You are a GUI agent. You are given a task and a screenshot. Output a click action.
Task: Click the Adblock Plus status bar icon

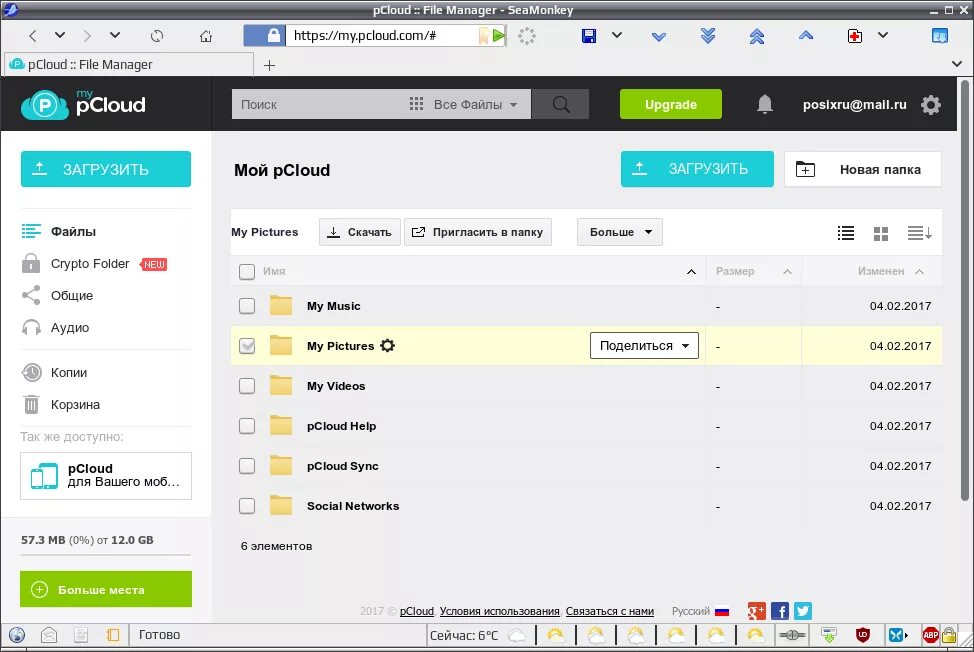tap(930, 635)
